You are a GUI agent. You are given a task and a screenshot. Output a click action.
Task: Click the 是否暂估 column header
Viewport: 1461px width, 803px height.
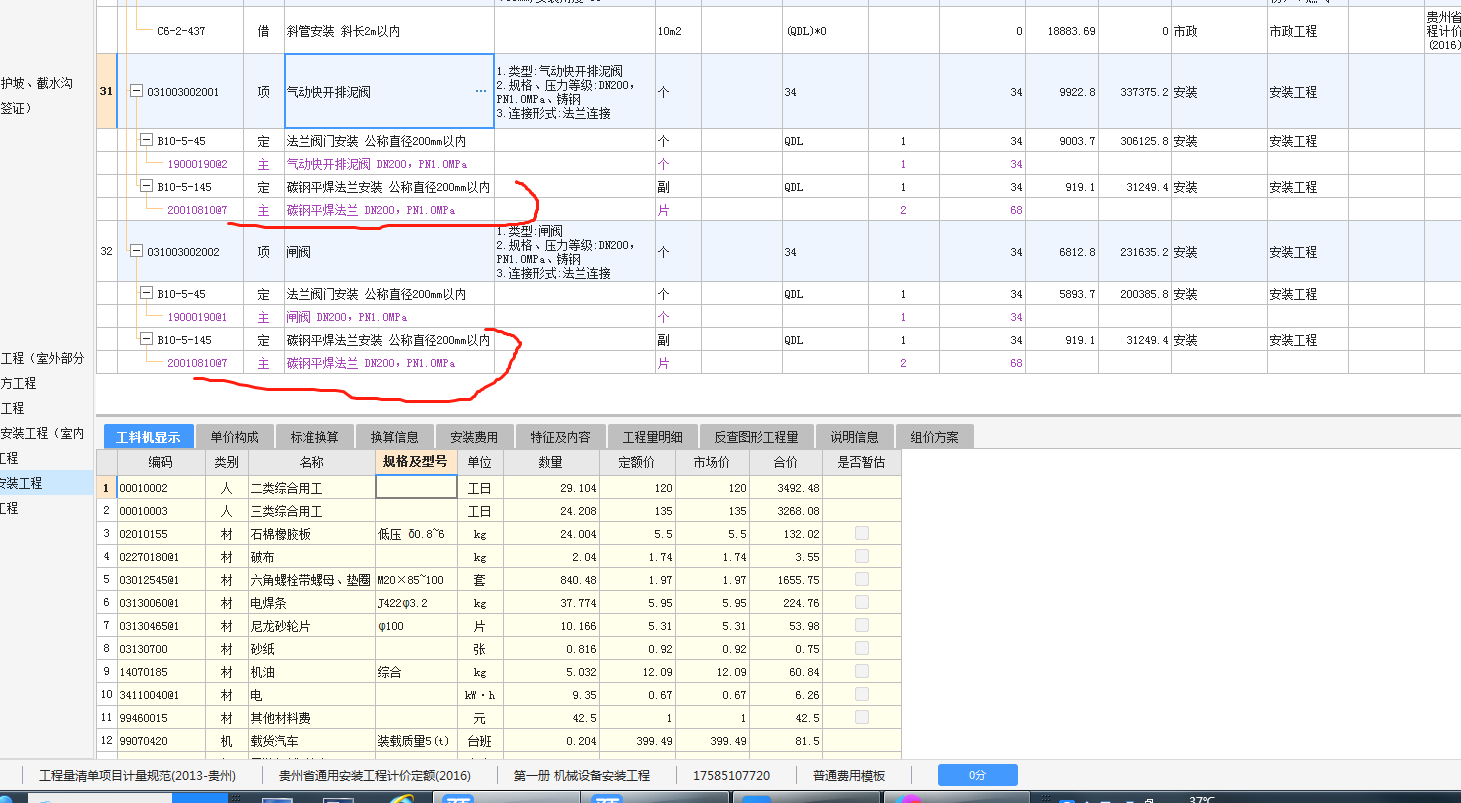pos(861,462)
